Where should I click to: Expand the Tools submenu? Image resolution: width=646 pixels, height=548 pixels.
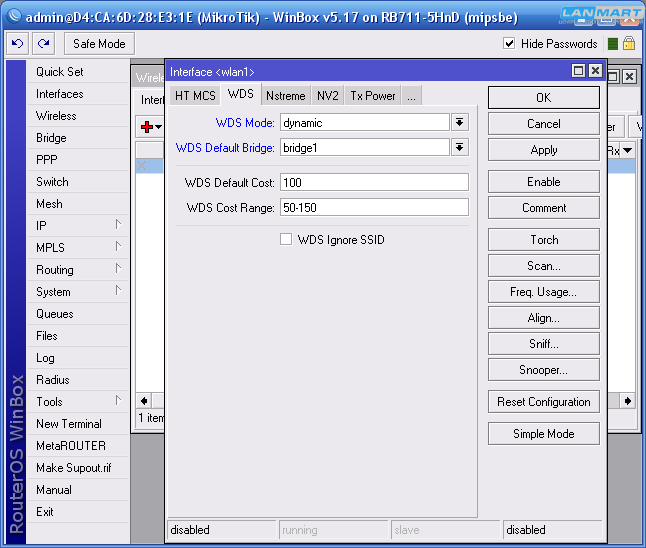[118, 401]
